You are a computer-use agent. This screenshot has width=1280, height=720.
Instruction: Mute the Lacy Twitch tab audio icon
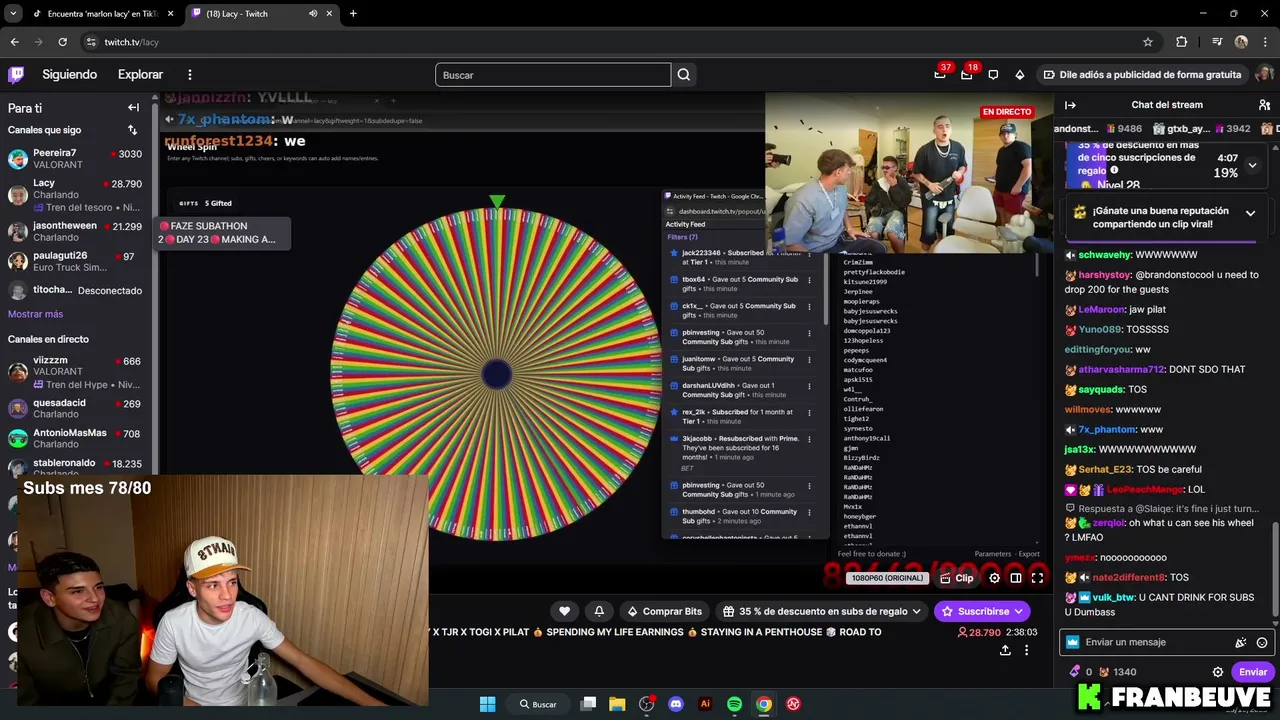[x=313, y=14]
